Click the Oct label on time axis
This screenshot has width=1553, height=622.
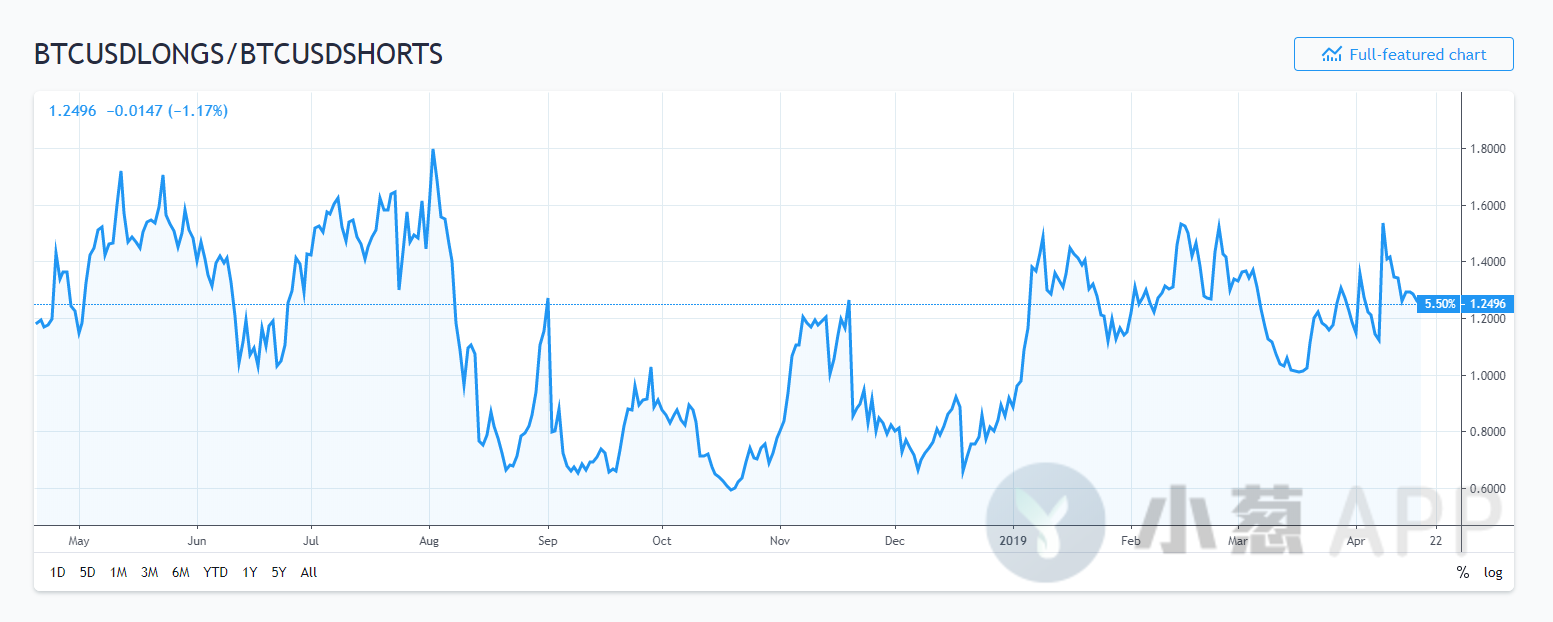pyautogui.click(x=662, y=541)
